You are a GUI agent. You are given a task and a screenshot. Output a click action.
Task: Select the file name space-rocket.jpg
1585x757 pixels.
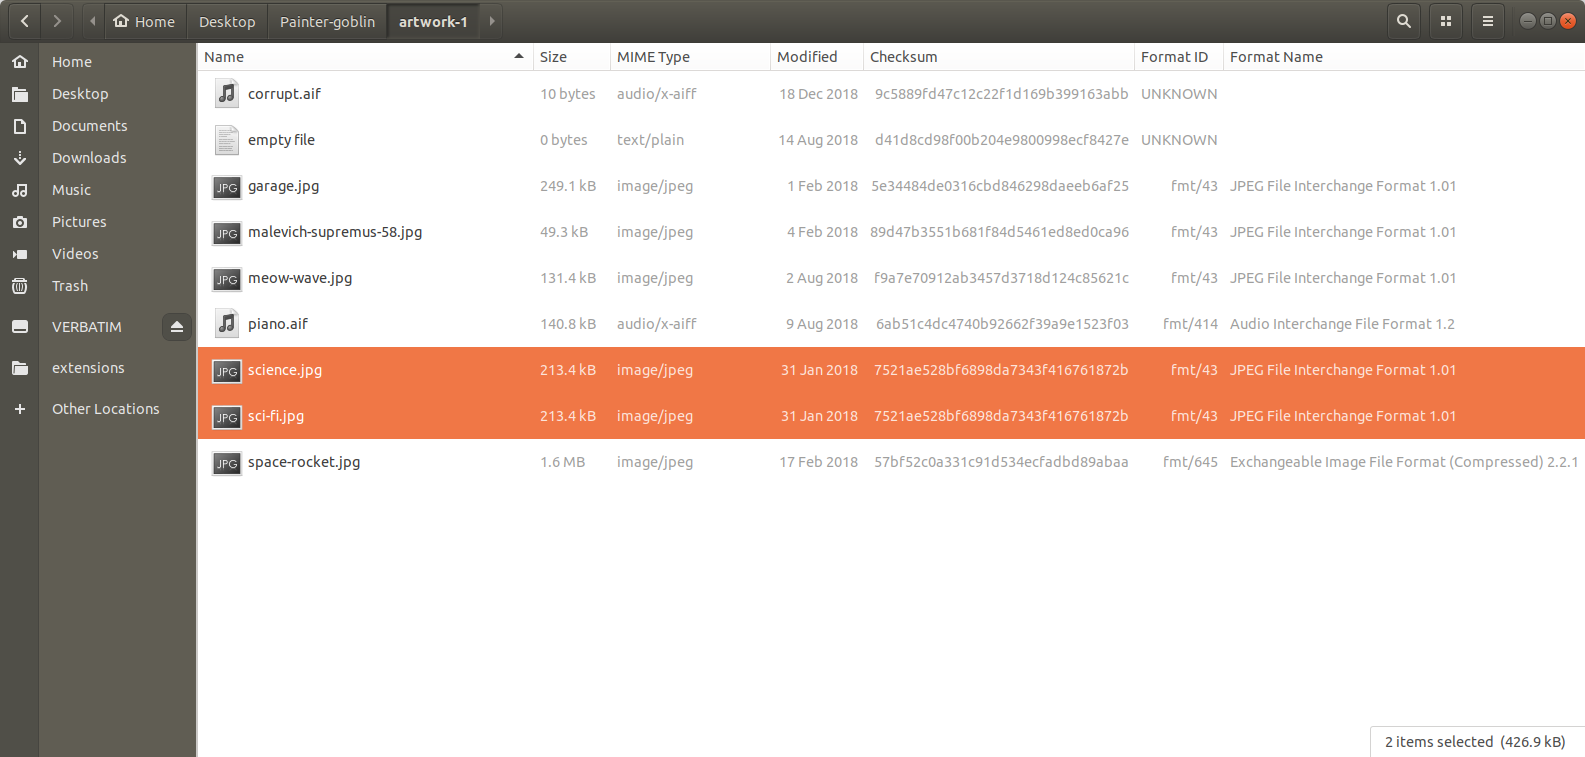pyautogui.click(x=304, y=462)
